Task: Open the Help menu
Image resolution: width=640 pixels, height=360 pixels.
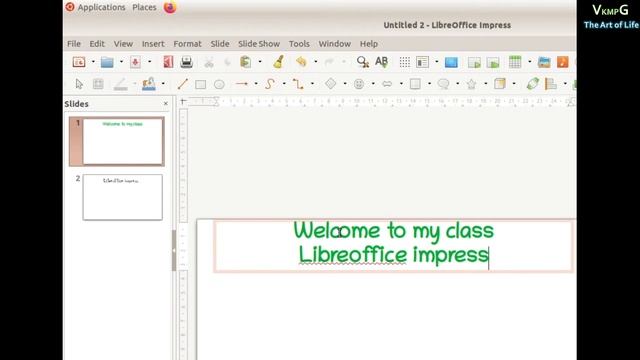Action: (369, 44)
